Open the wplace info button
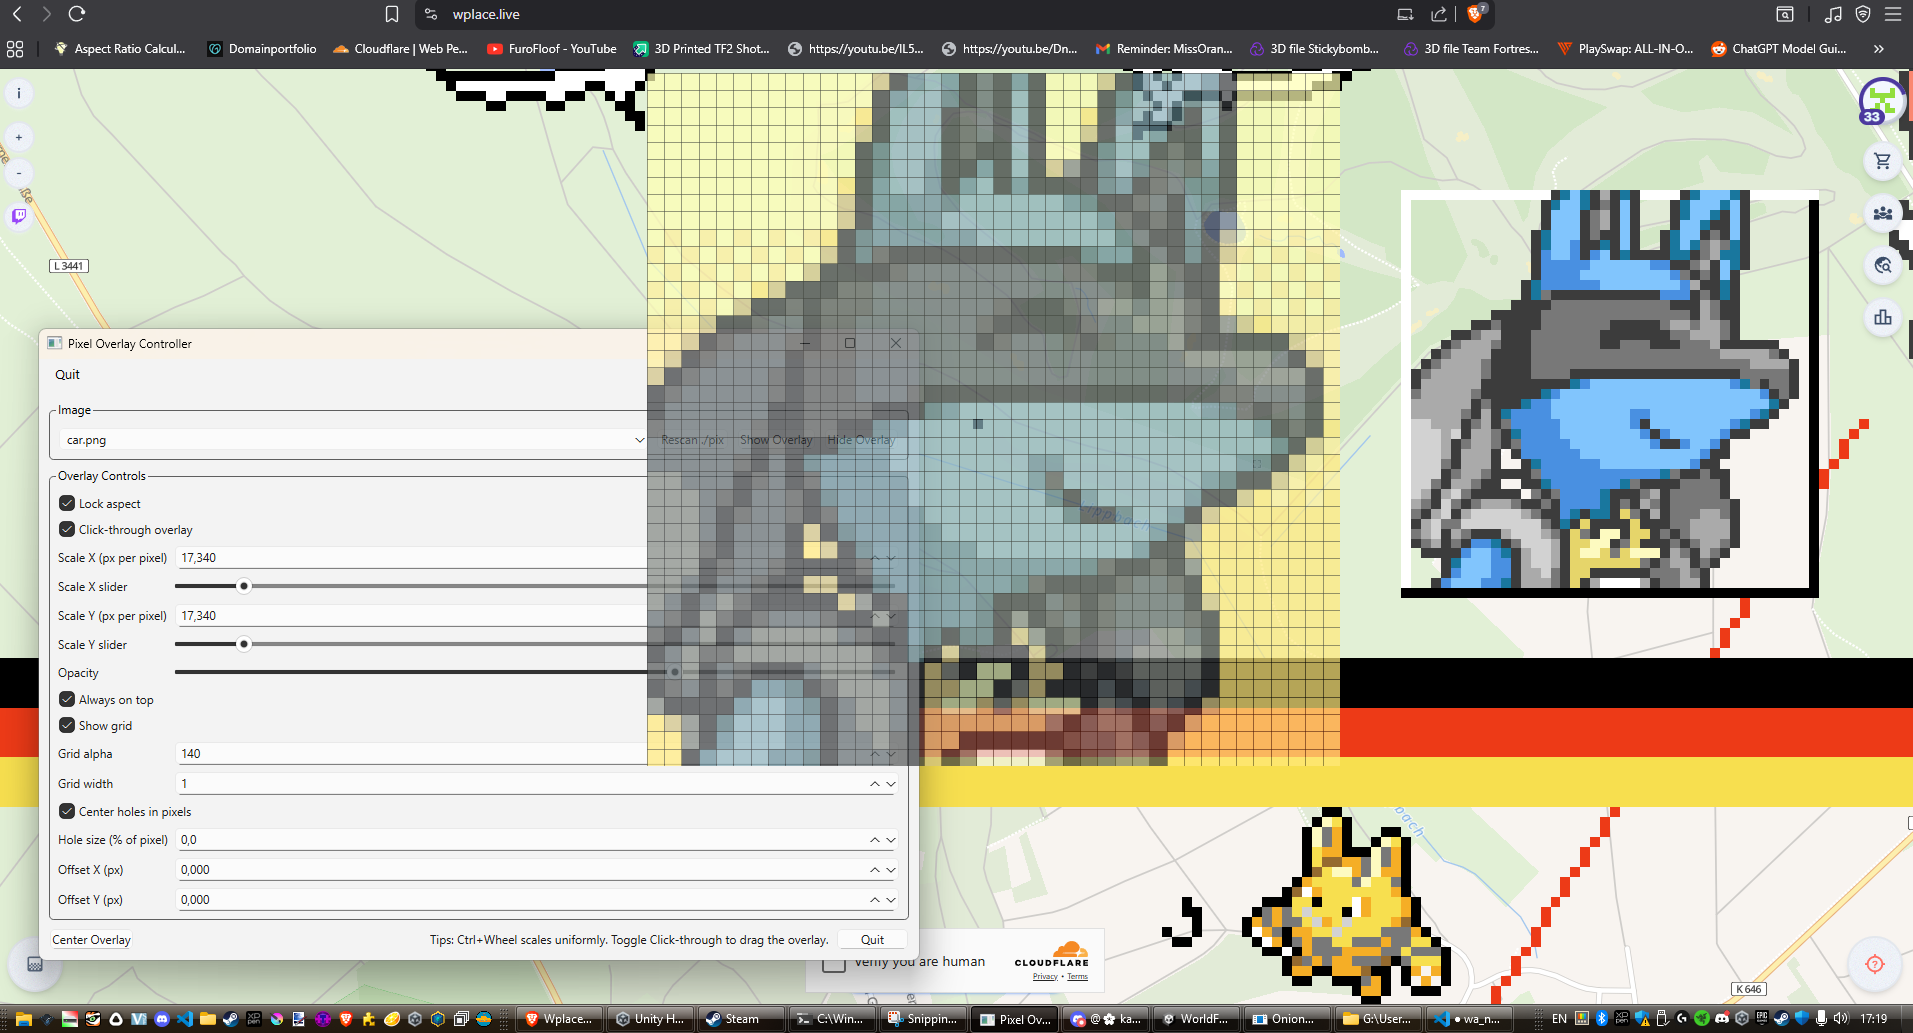Viewport: 1913px width, 1033px height. (x=19, y=93)
